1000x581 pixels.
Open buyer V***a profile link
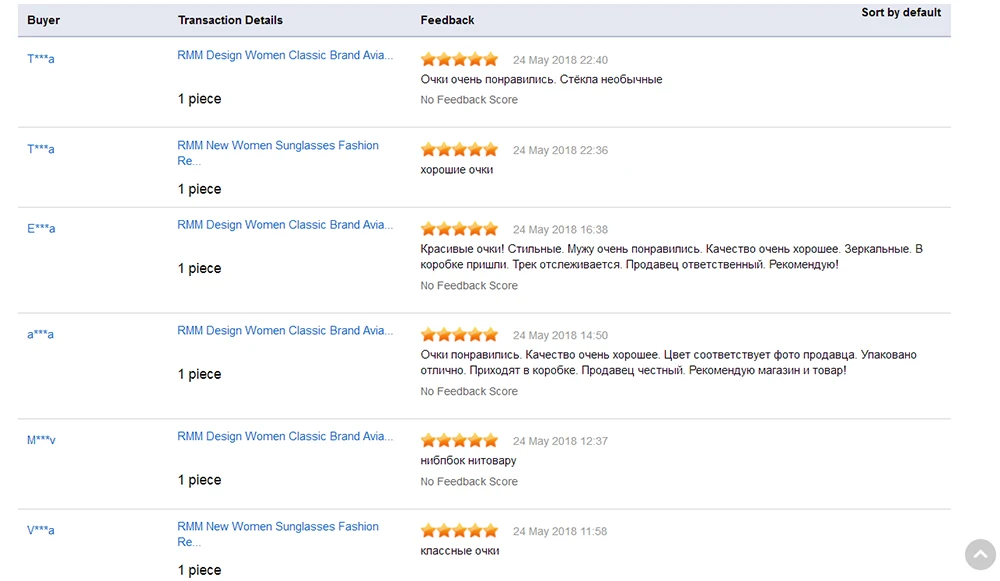point(41,531)
